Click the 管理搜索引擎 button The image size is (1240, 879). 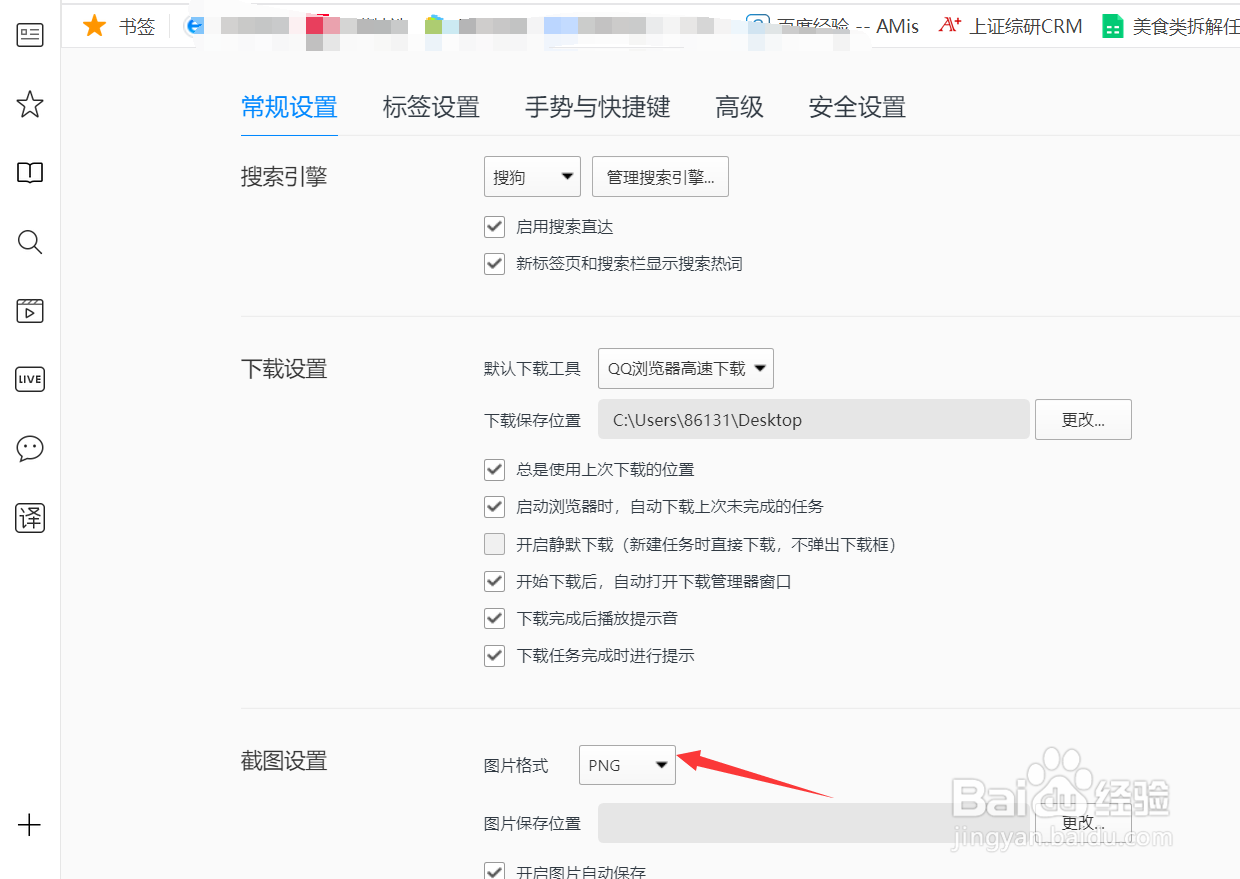click(x=660, y=176)
